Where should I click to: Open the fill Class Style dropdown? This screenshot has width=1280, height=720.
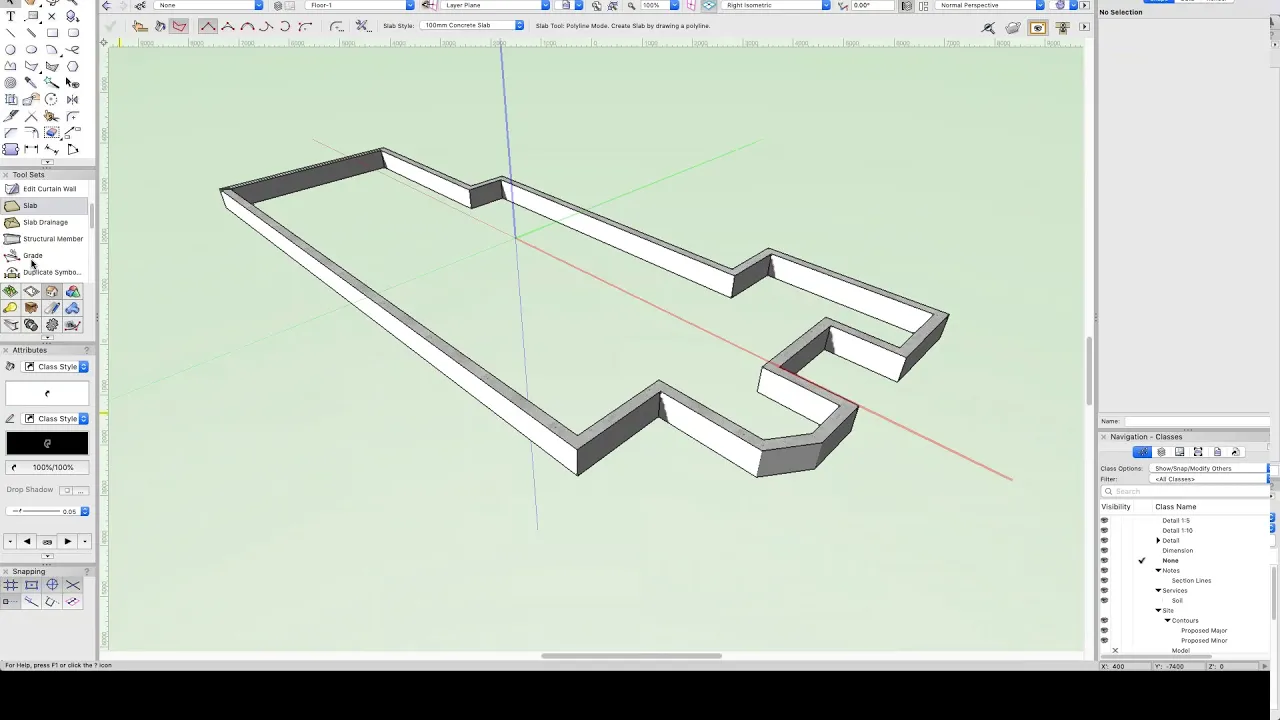56,367
